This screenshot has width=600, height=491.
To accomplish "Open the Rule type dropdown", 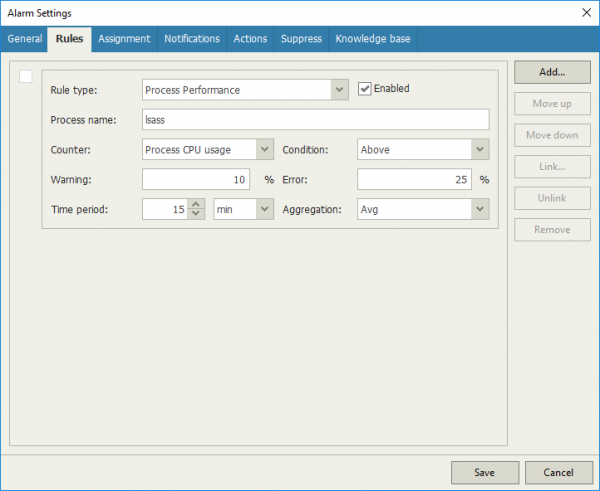I will (x=339, y=90).
